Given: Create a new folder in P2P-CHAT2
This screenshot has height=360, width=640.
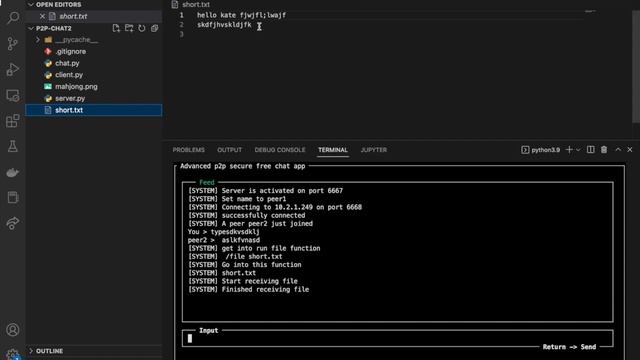Looking at the screenshot, I should 129,28.
